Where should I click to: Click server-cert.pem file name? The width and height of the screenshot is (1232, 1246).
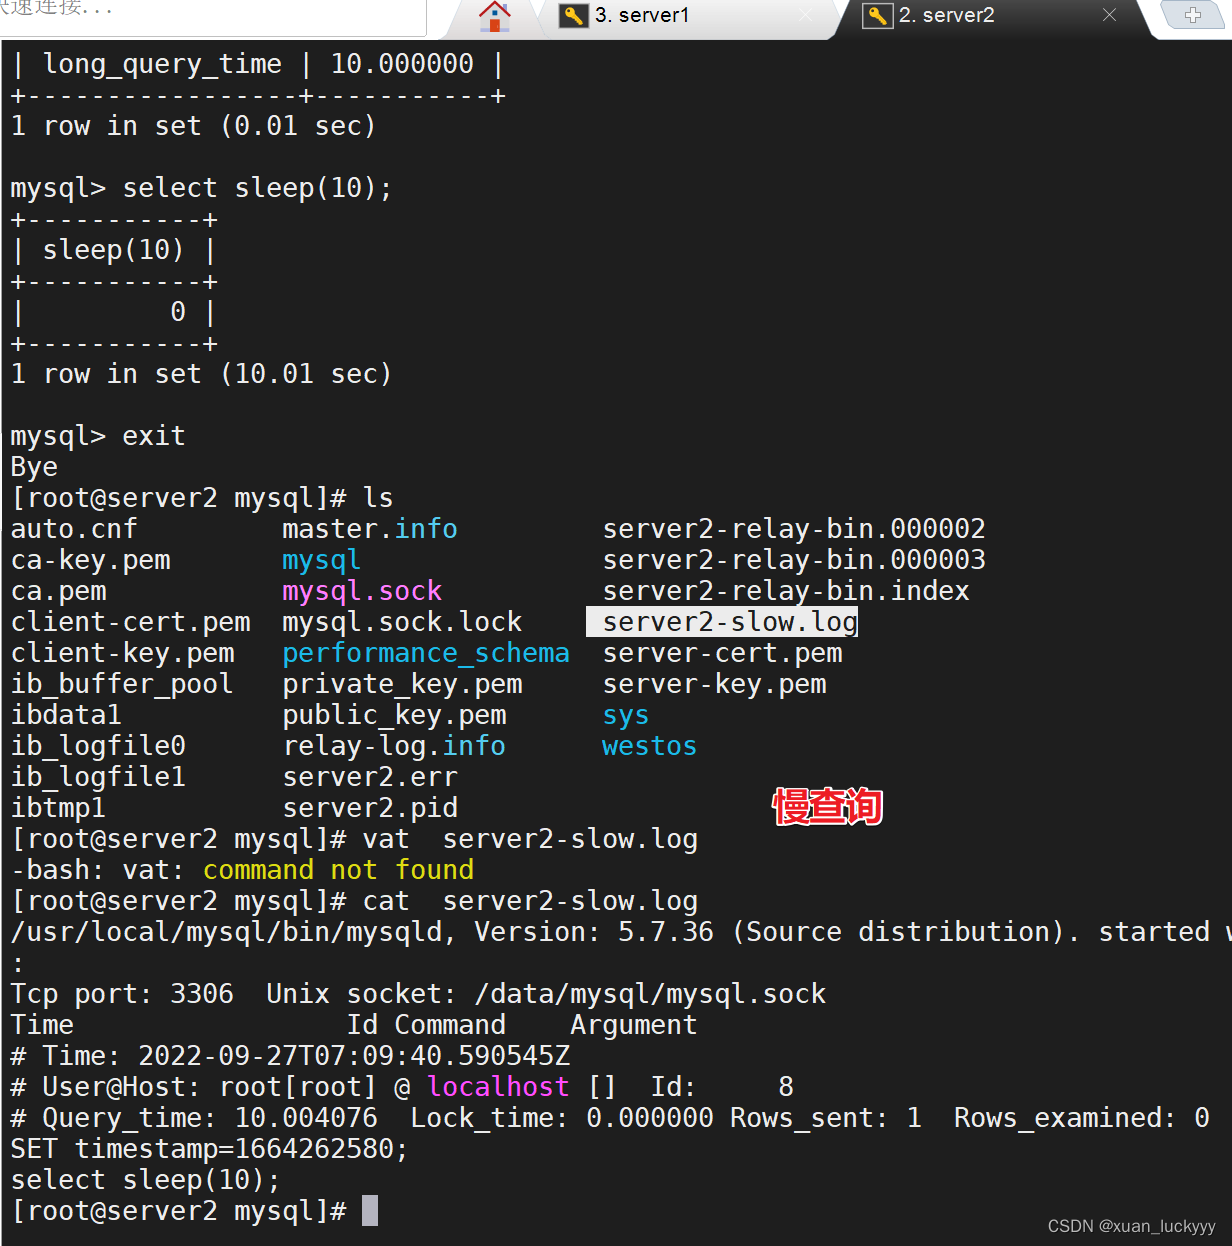coord(722,653)
